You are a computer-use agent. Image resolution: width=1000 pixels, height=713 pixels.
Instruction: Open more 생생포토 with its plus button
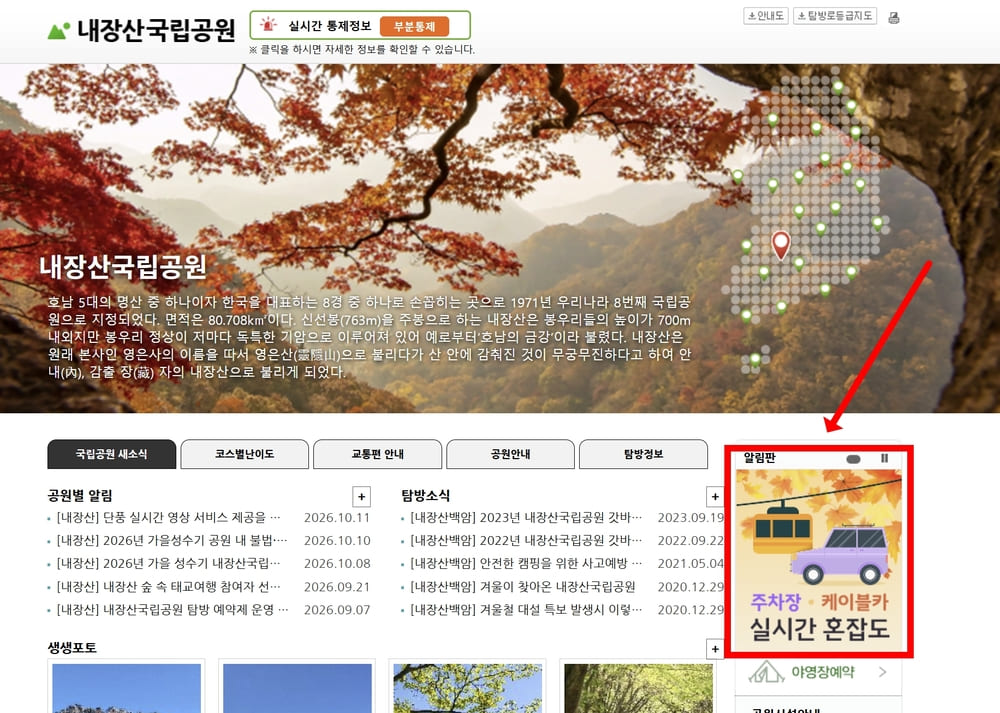coord(715,649)
